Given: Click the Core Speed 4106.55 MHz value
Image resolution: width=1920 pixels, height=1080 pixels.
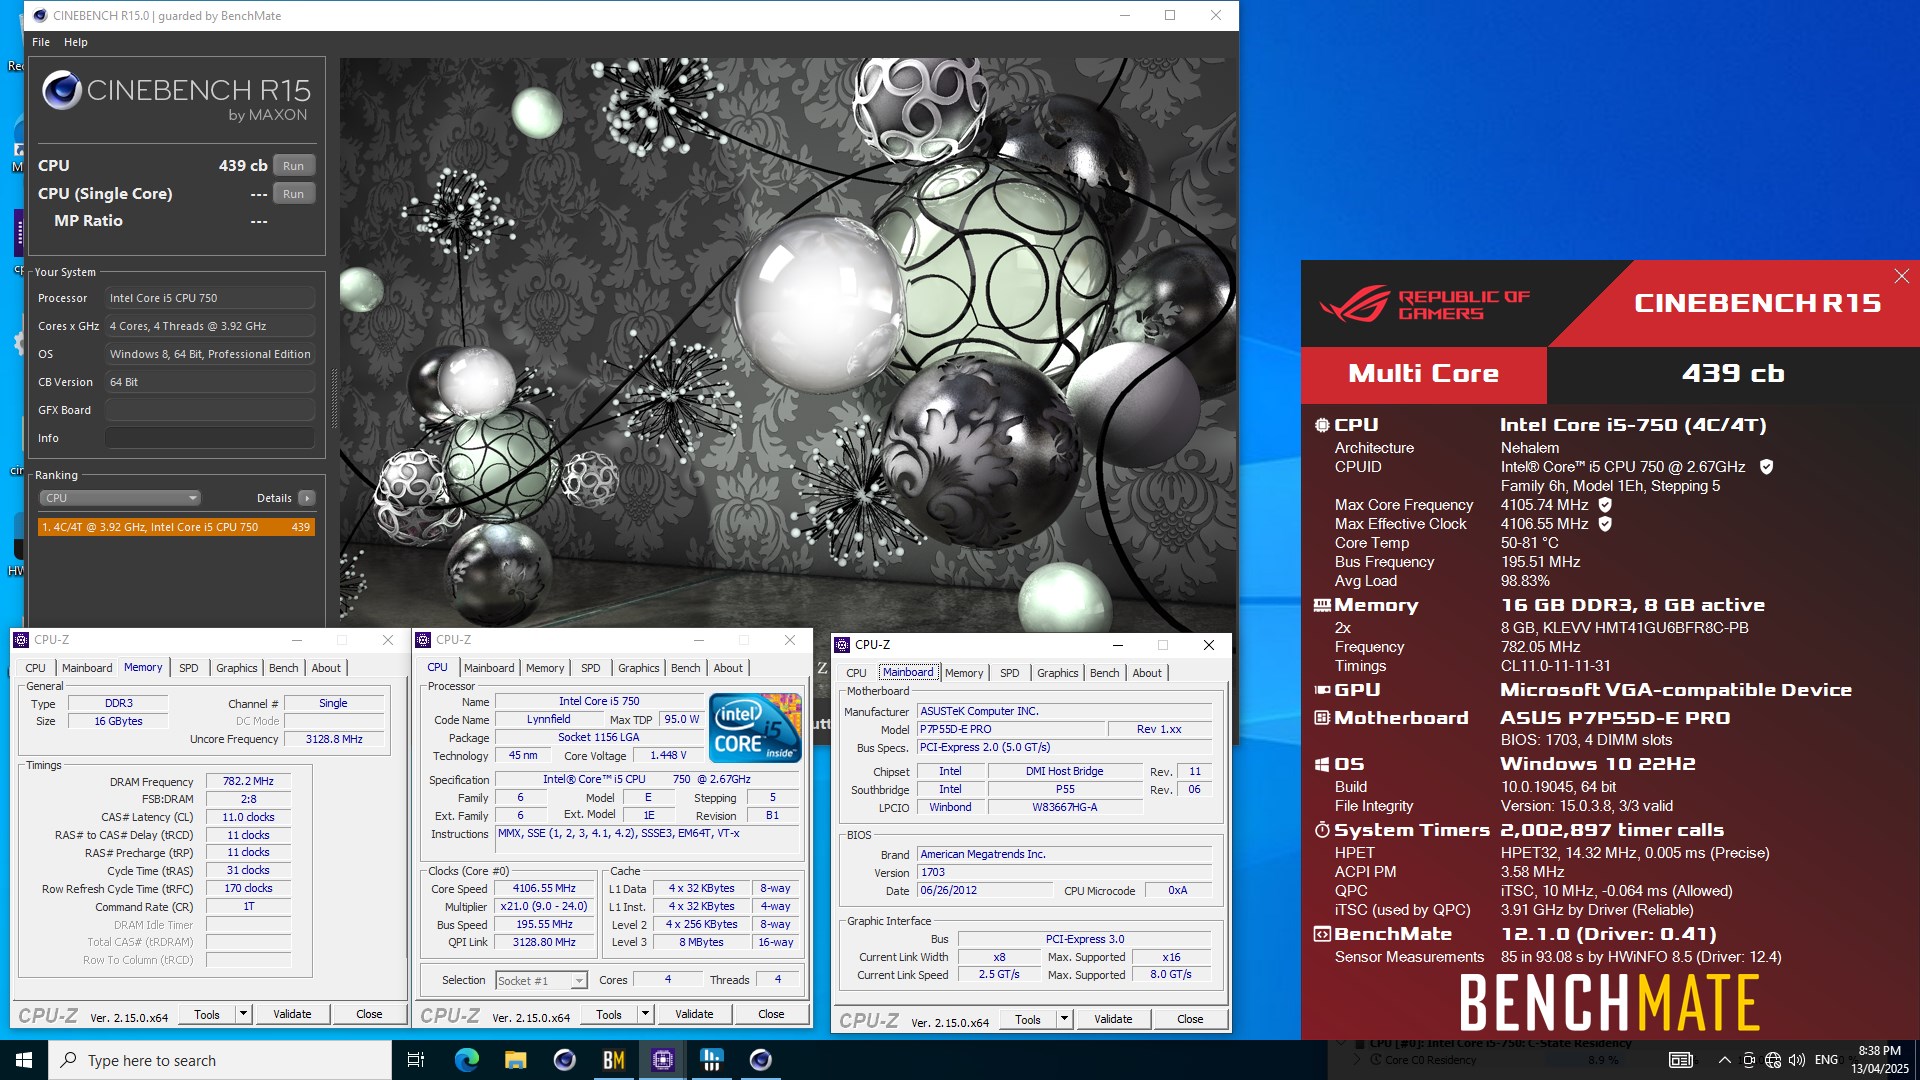Looking at the screenshot, I should click(544, 889).
